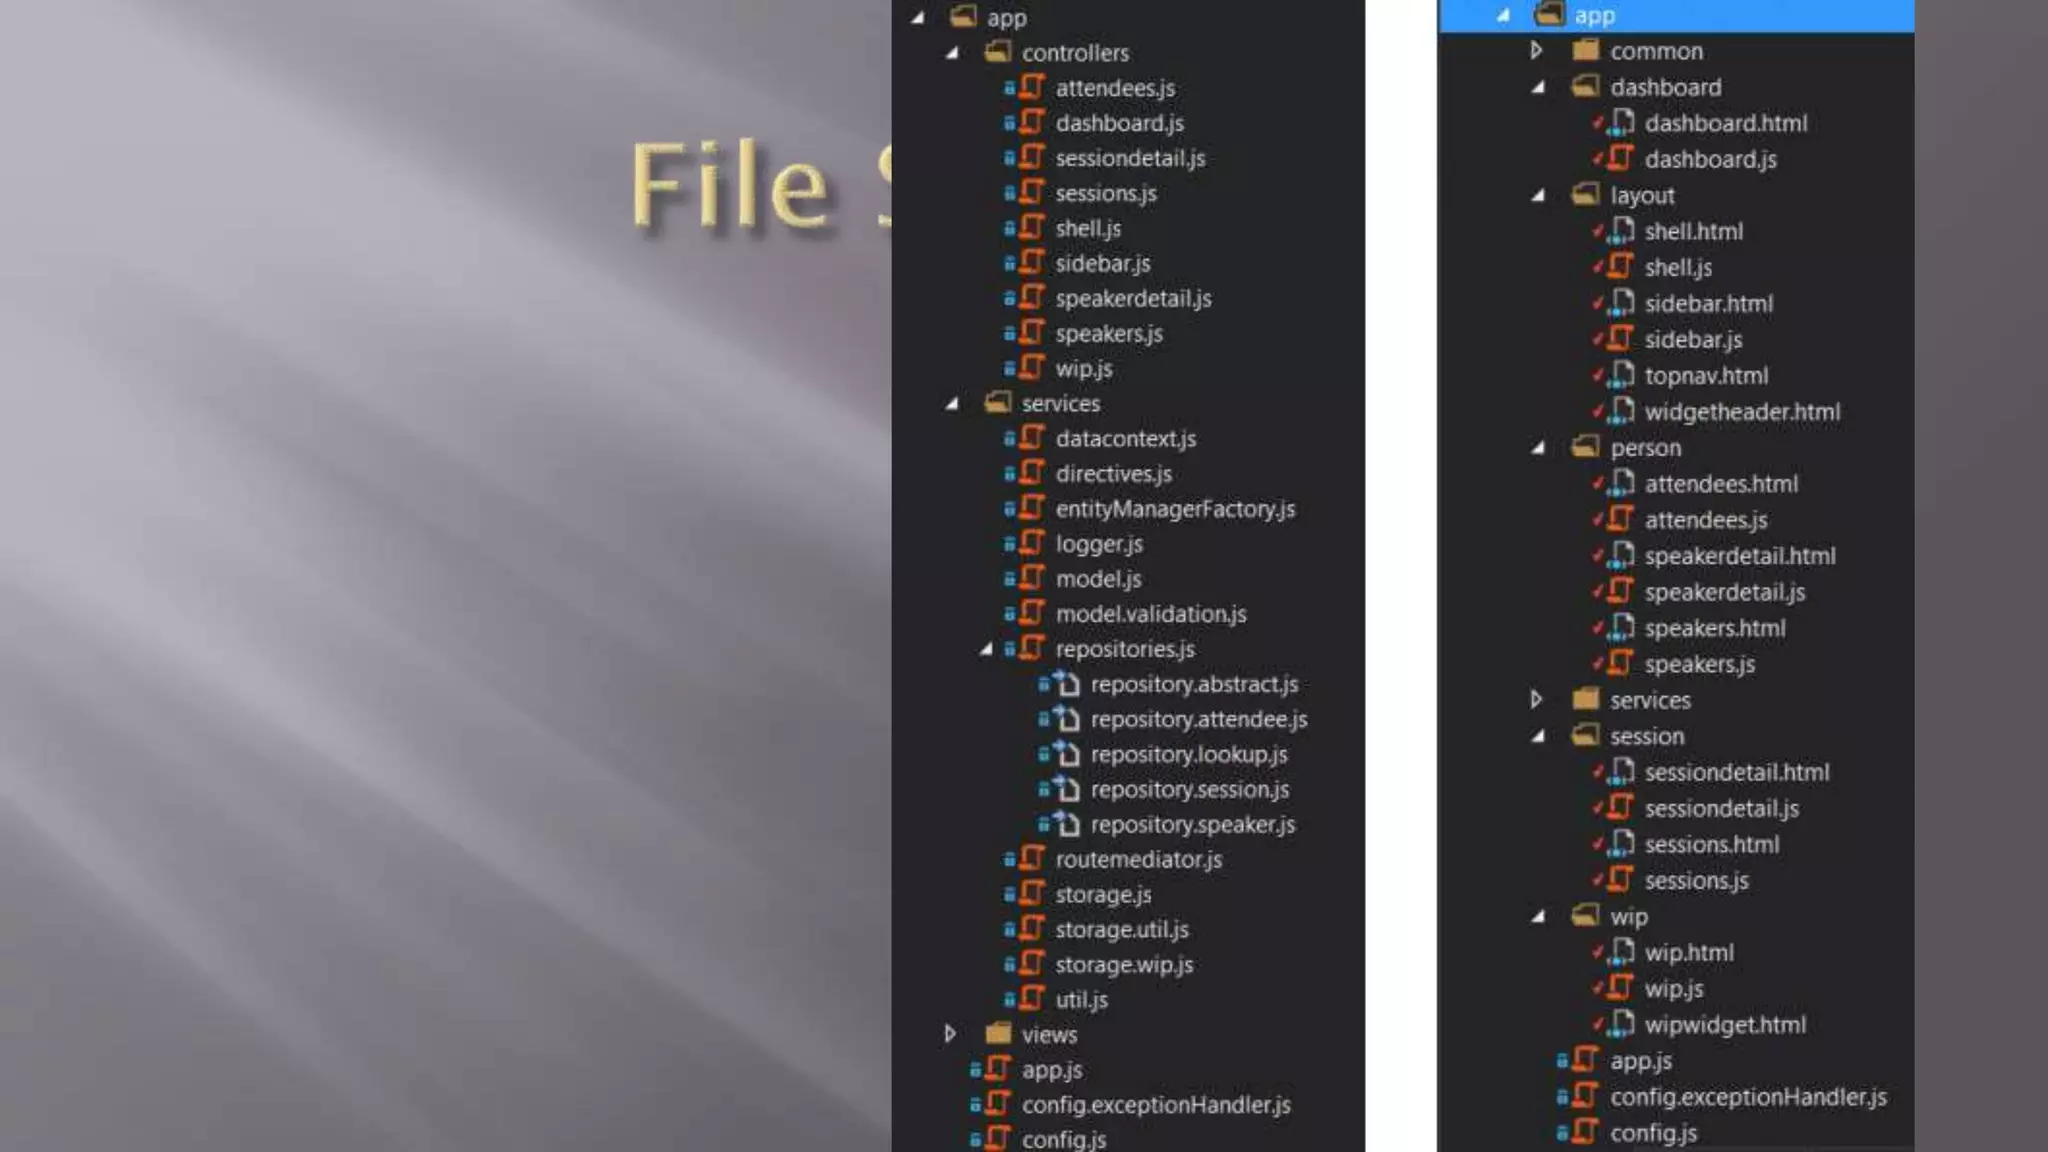The image size is (2048, 1152).
Task: Click the views folder icon
Action: click(x=998, y=1034)
